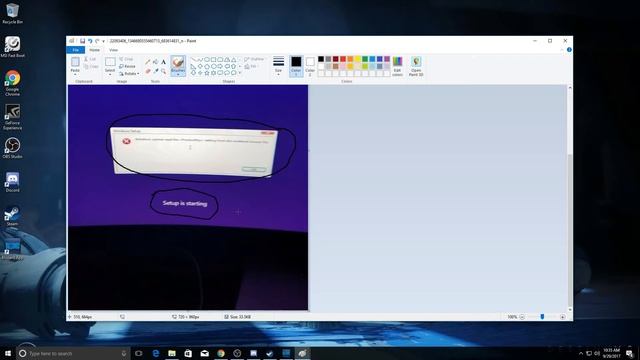The image size is (640, 360).
Task: Switch to the View ribbon tab
Action: [x=113, y=50]
